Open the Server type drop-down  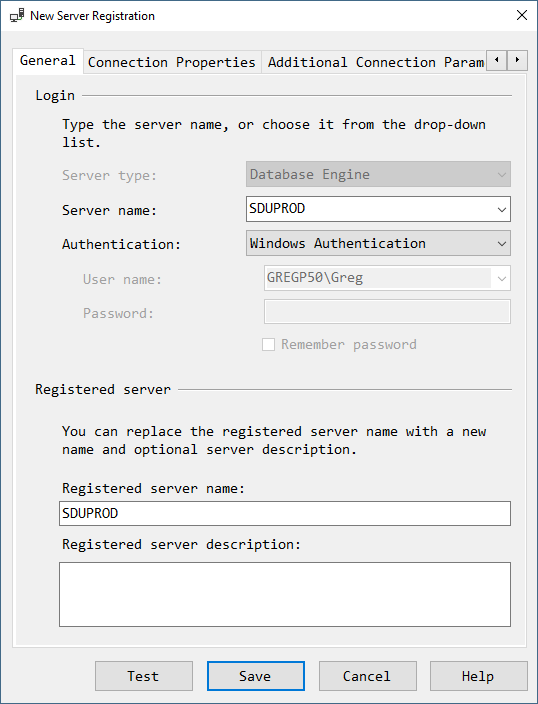click(x=378, y=174)
